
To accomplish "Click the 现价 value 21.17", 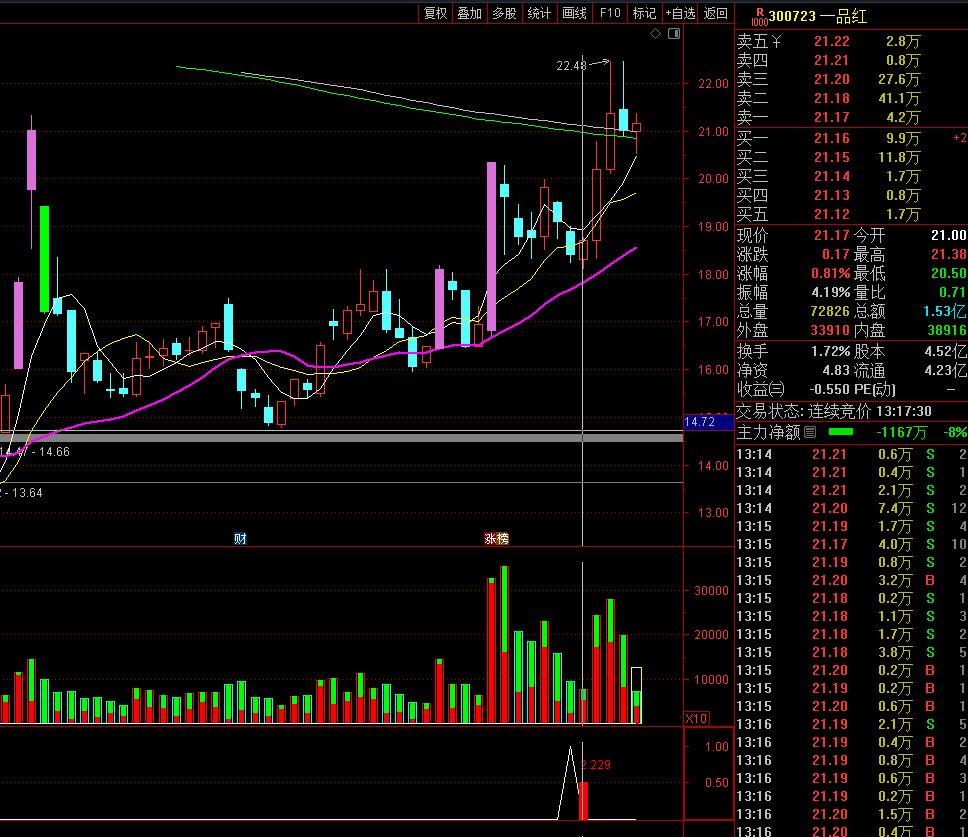I will pyautogui.click(x=832, y=235).
